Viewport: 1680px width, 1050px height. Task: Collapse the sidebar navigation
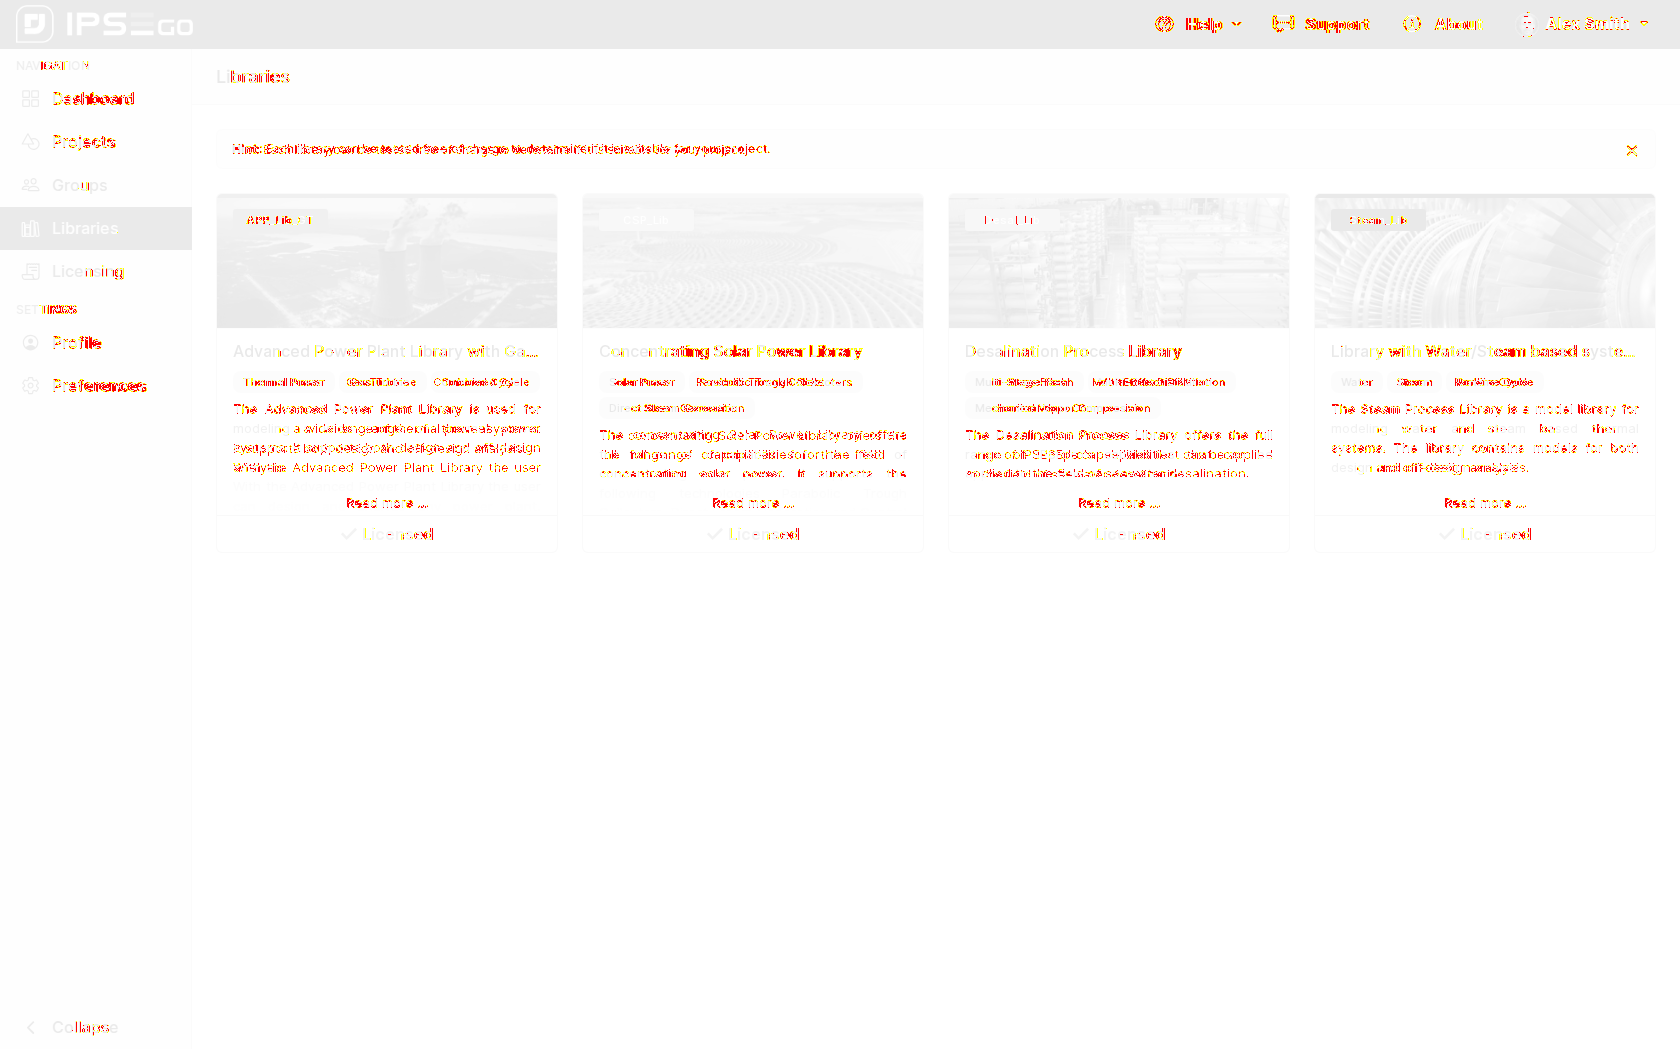[72, 1027]
